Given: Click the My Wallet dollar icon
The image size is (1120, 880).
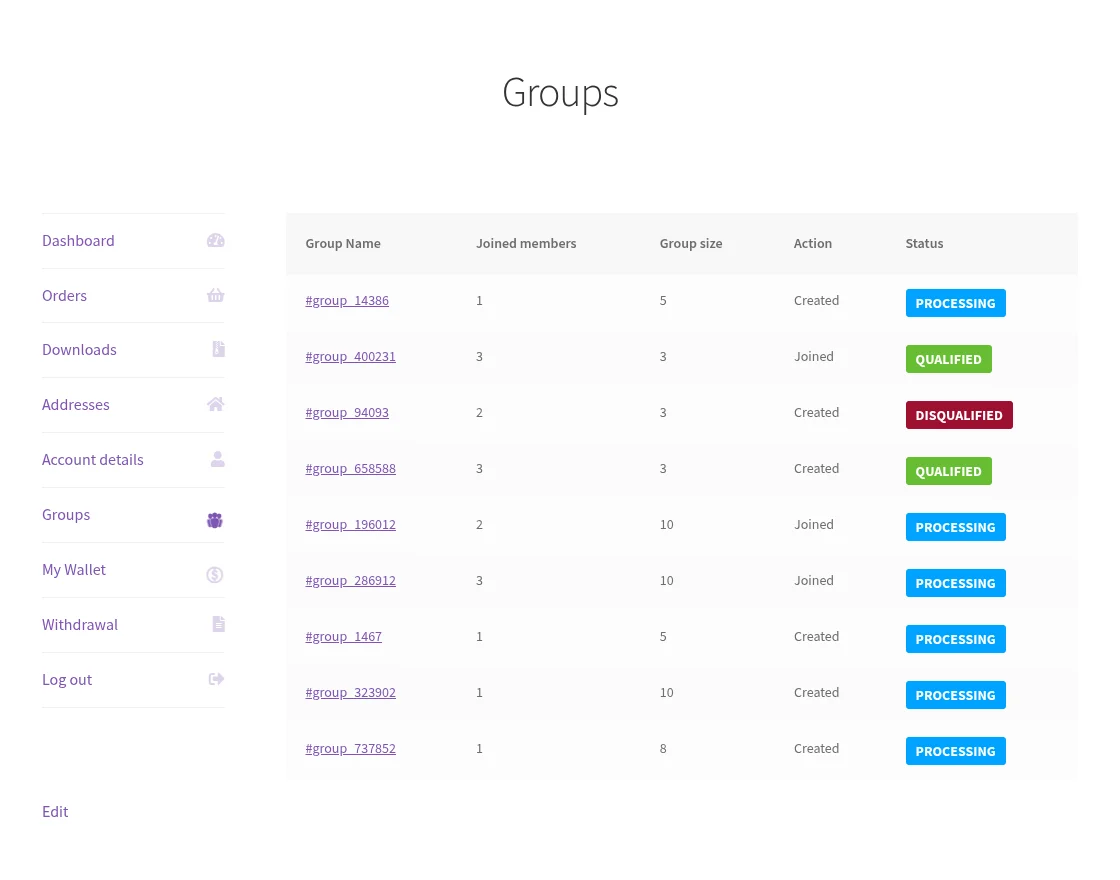Looking at the screenshot, I should click(215, 574).
